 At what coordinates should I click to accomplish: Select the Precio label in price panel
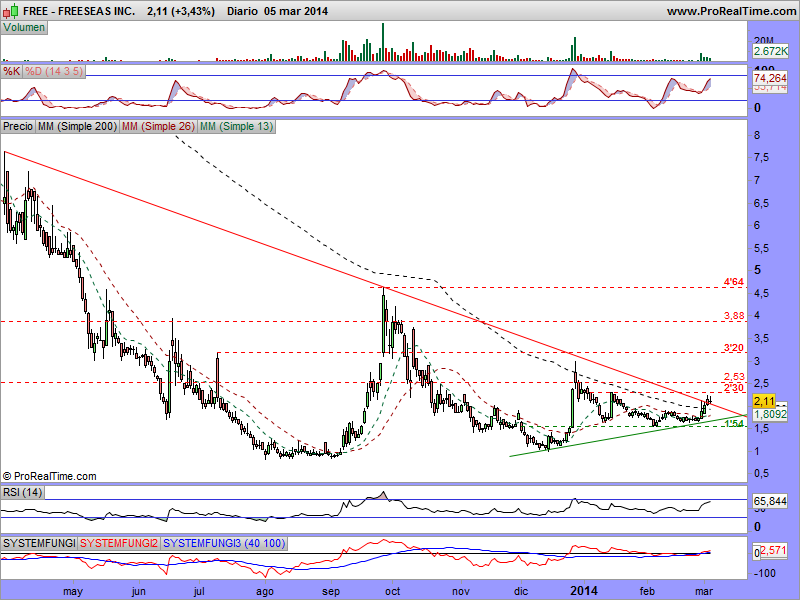pos(18,126)
